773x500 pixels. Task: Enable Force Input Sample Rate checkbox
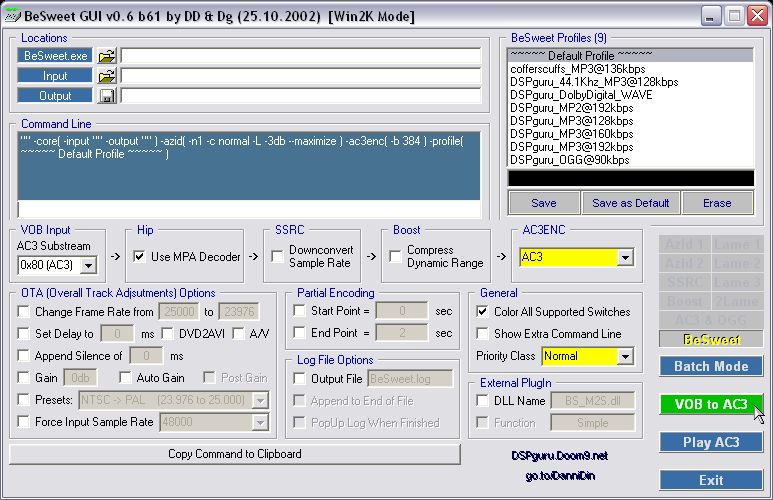[23, 422]
